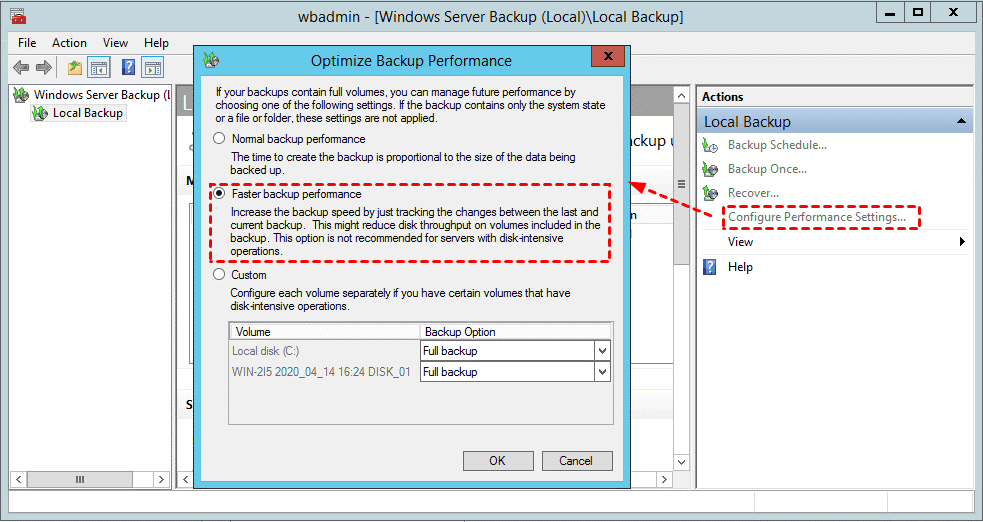This screenshot has width=983, height=522.
Task: Click the Recover icon in Actions pane
Action: point(710,193)
